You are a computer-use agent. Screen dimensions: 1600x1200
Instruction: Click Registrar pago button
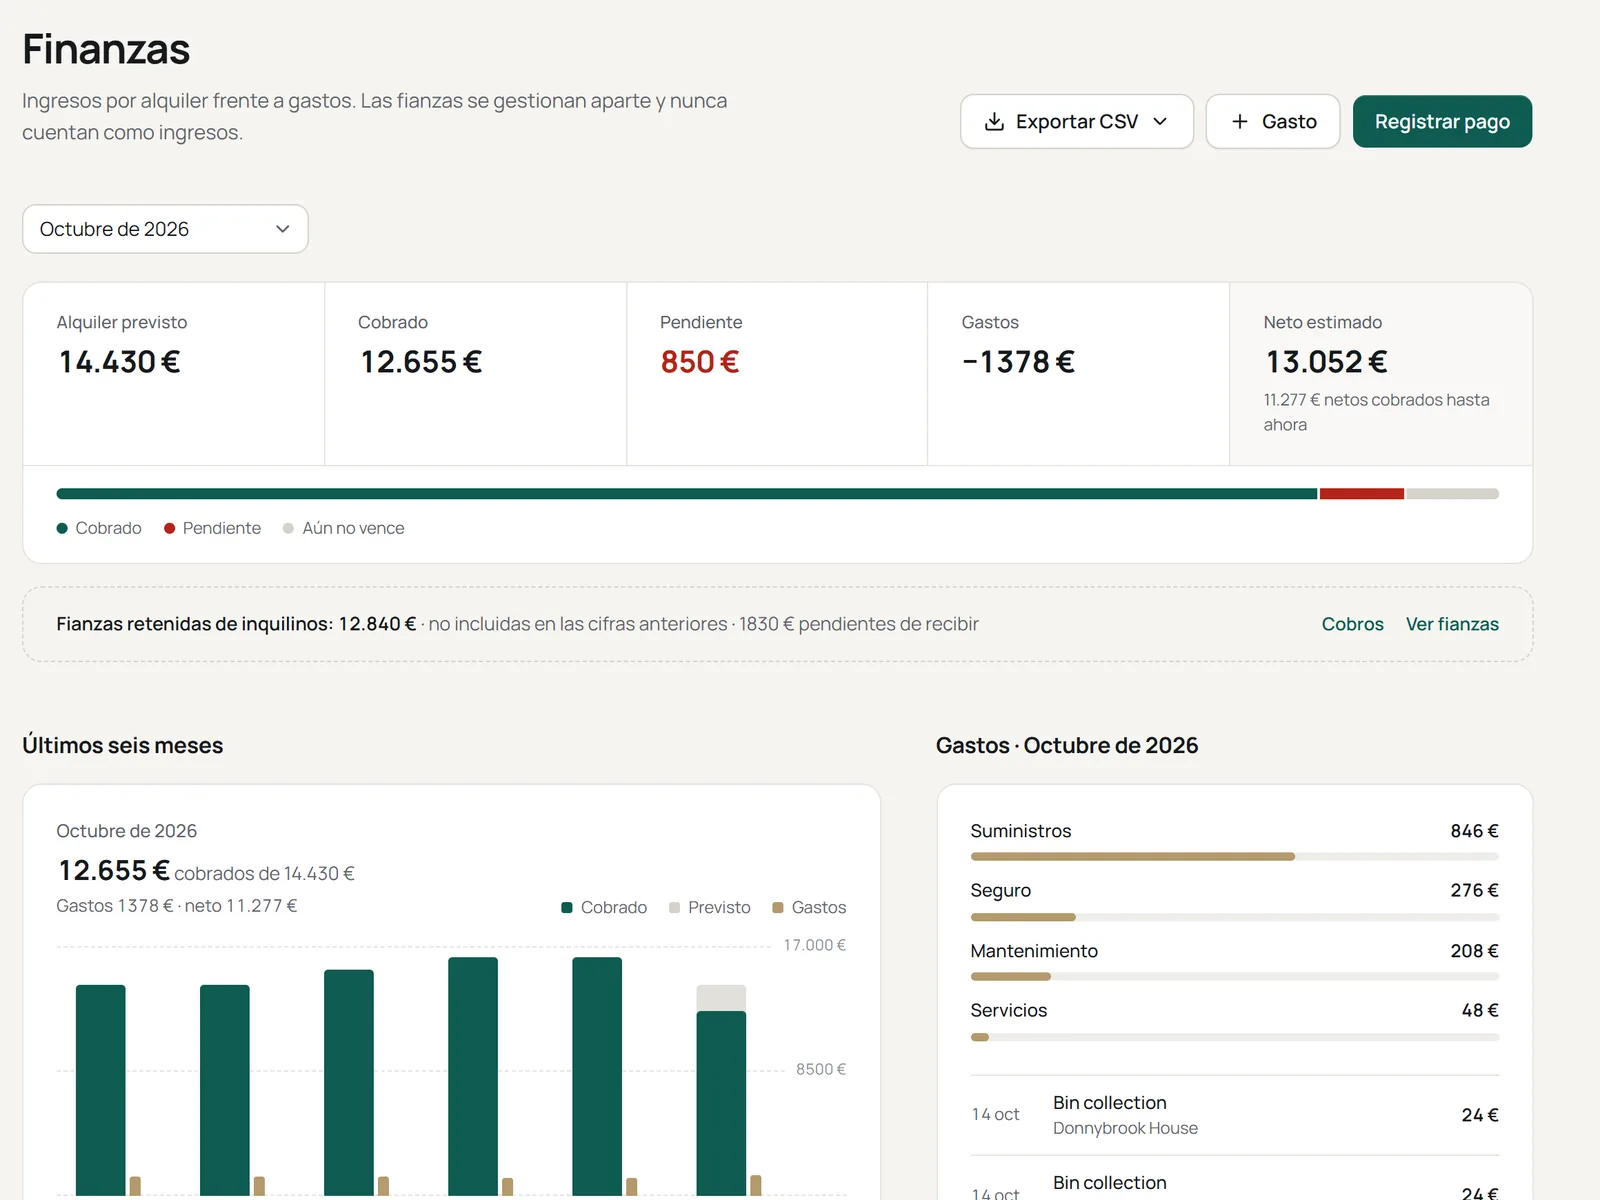[1442, 122]
